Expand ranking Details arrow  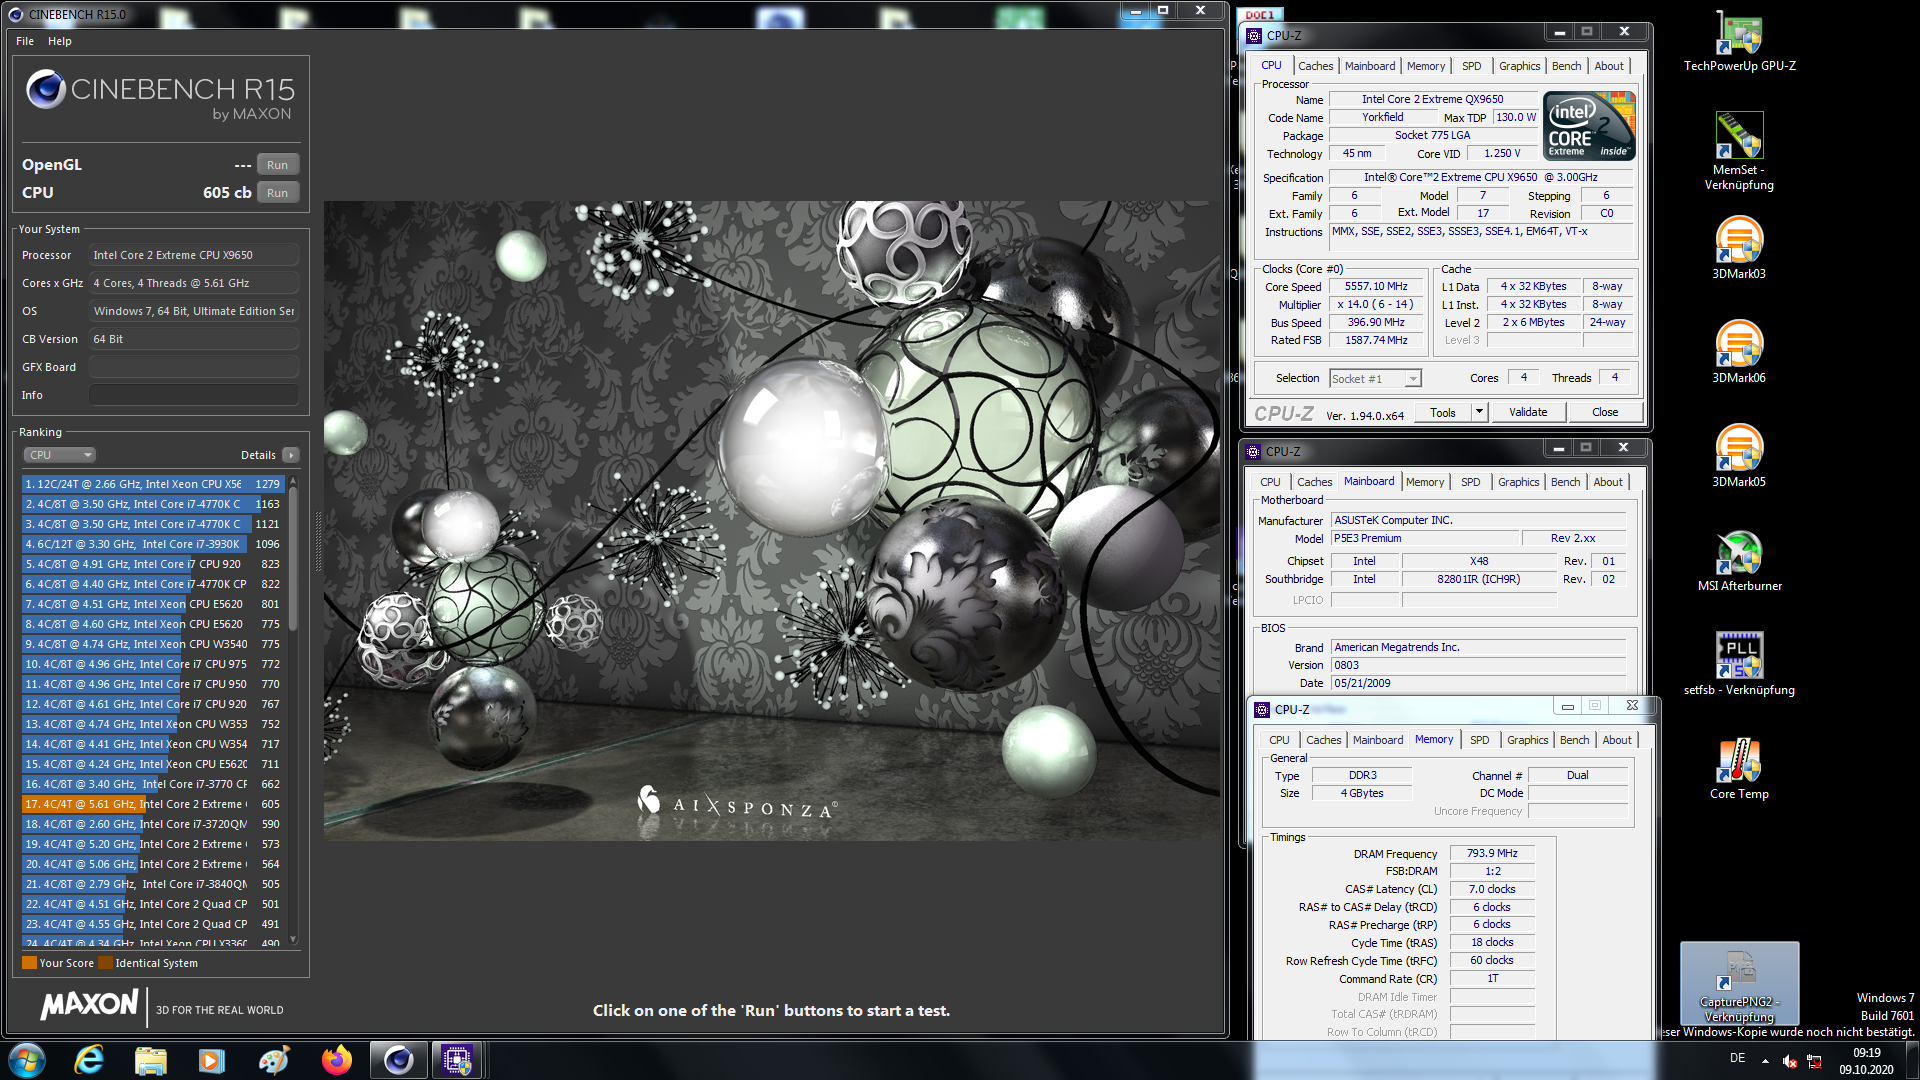291,455
